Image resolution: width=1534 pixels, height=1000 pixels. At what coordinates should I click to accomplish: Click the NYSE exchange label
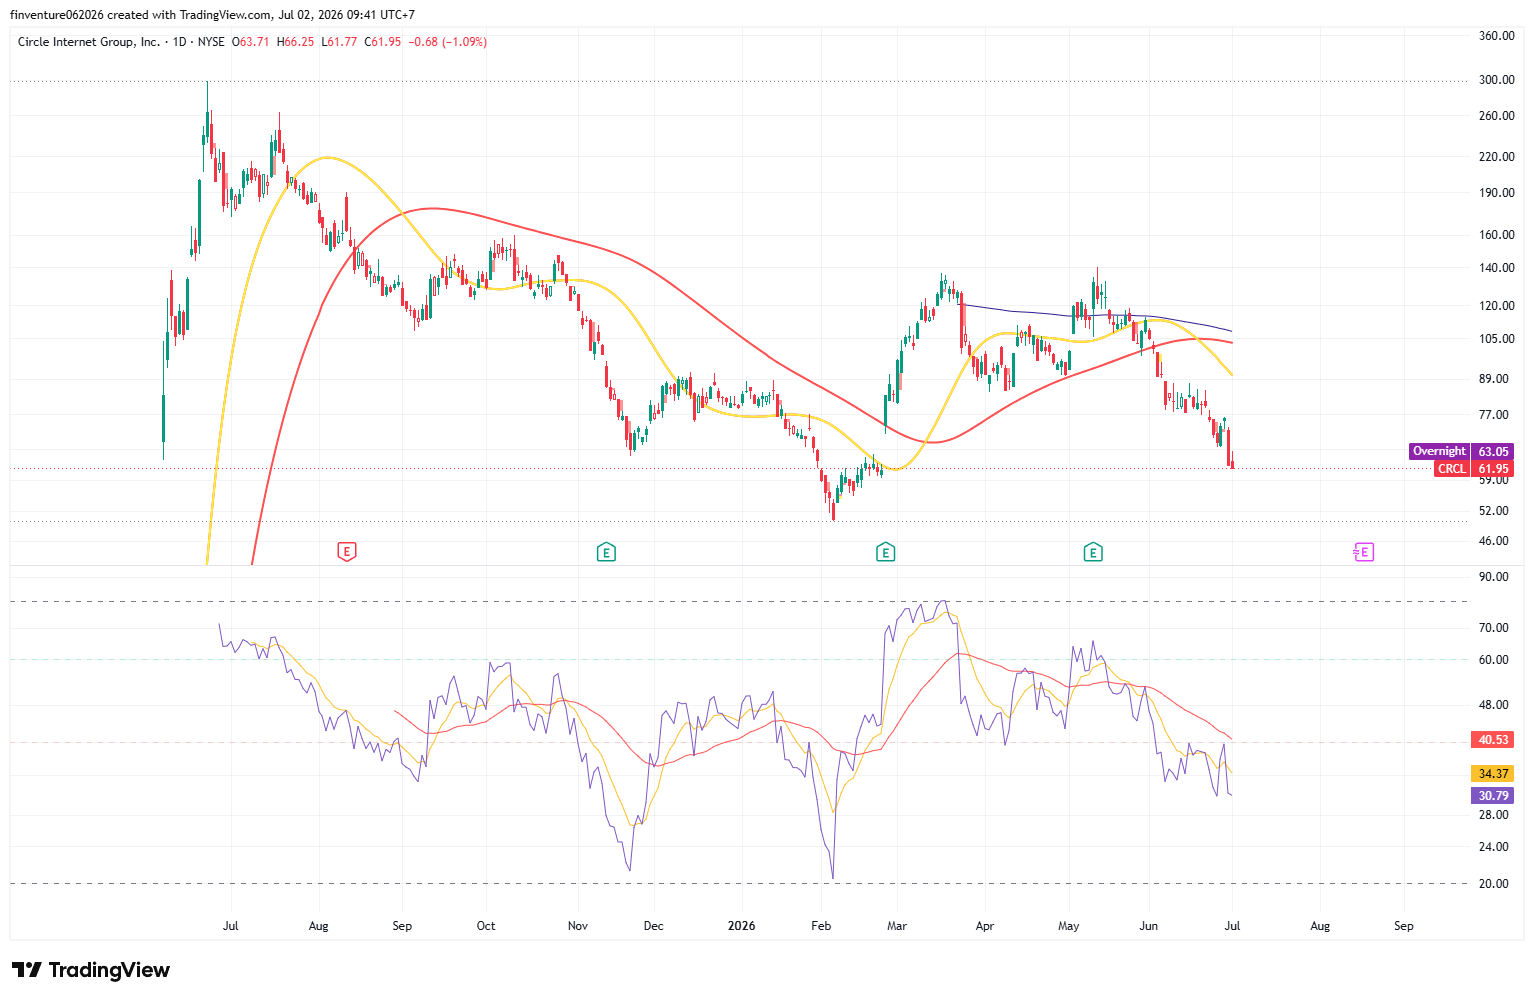pyautogui.click(x=211, y=42)
